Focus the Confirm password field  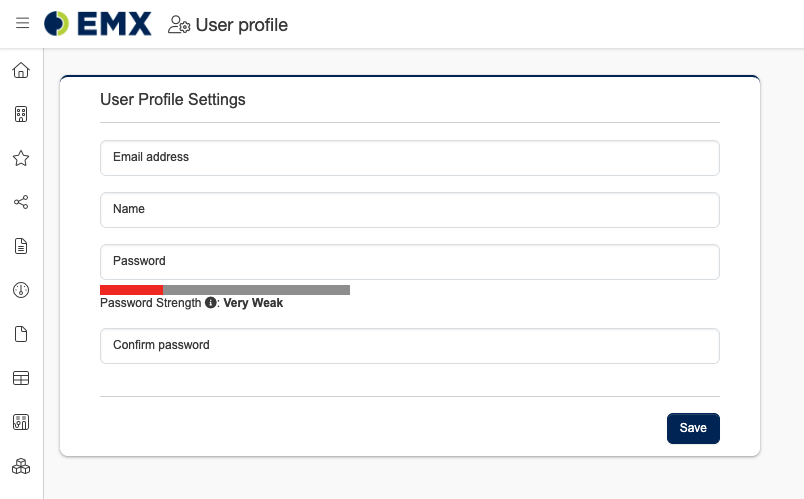click(410, 346)
